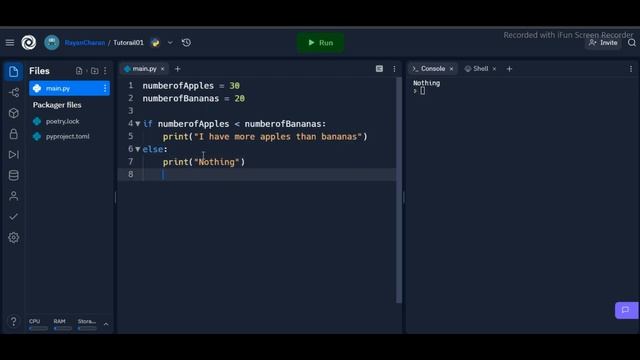
Task: Place the cursor on empty line 8
Action: coord(256,175)
